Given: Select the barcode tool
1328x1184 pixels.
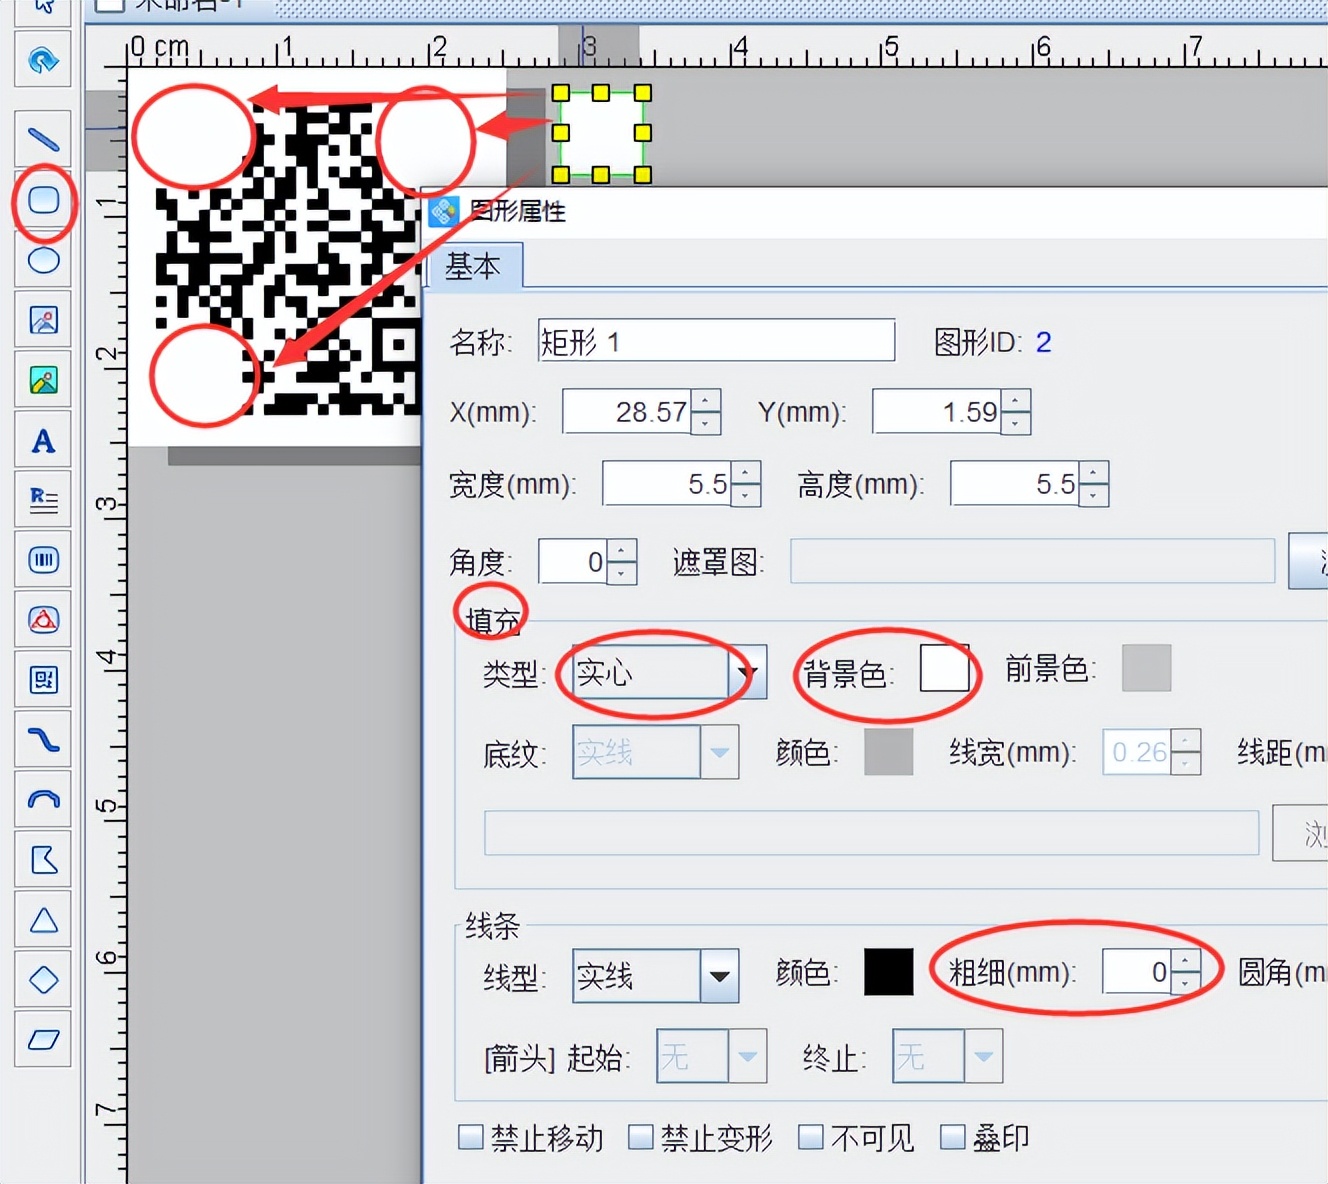Looking at the screenshot, I should click(43, 560).
